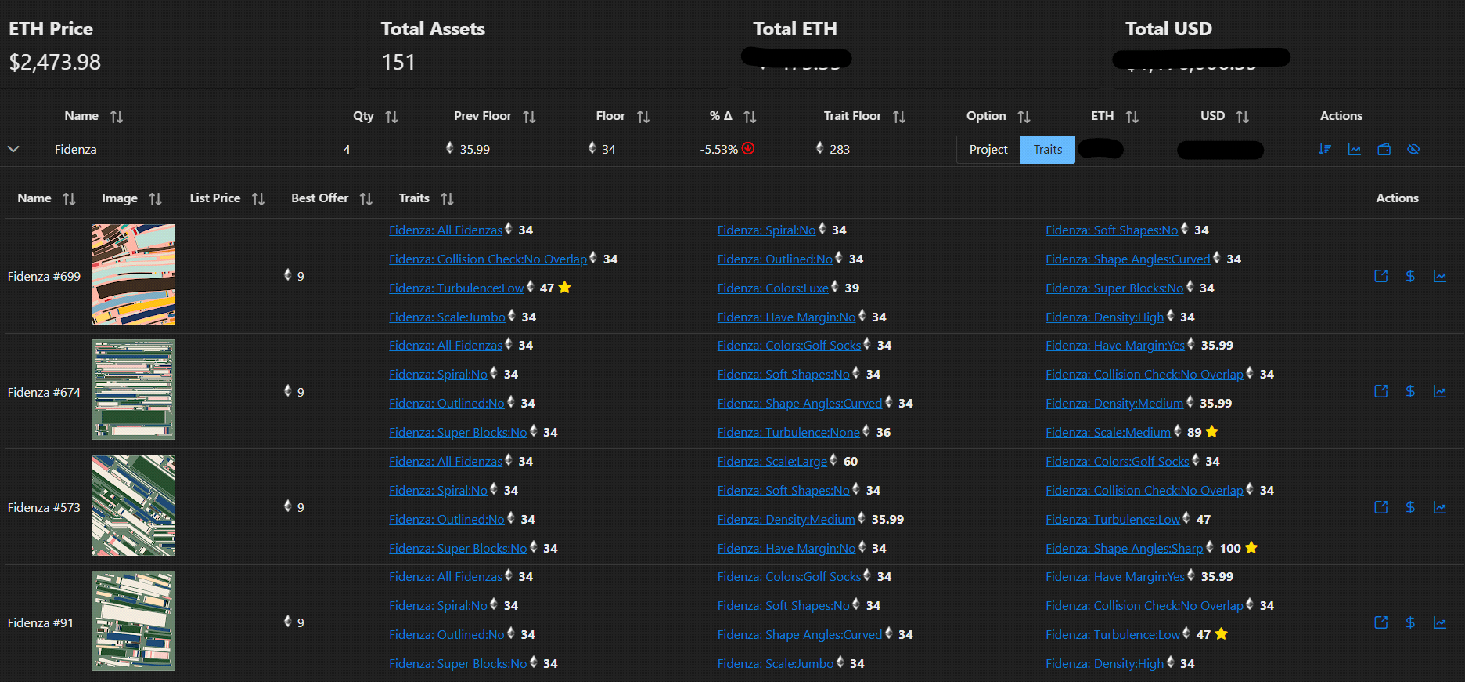Screen dimensions: 1465x682
Task: Select the Fidenza #573 name cell
Action: coord(44,507)
